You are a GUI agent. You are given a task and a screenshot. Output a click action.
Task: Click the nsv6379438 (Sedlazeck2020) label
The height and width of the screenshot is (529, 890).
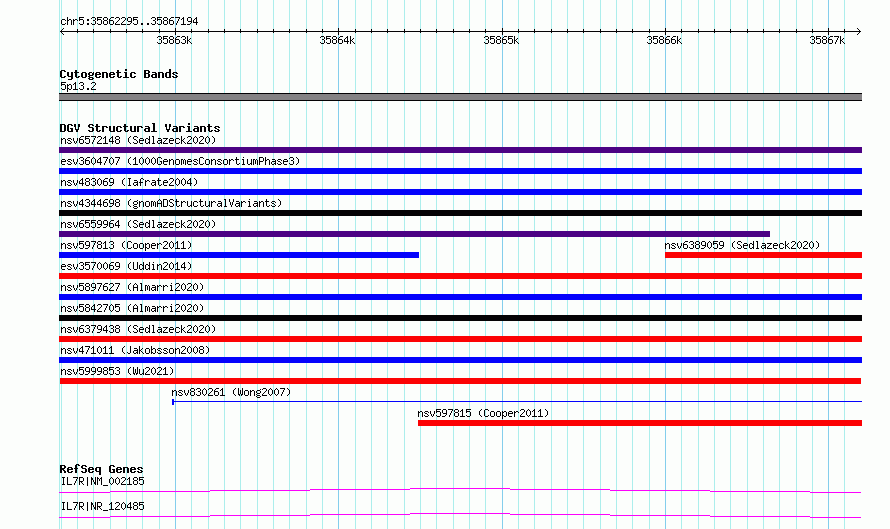[138, 329]
